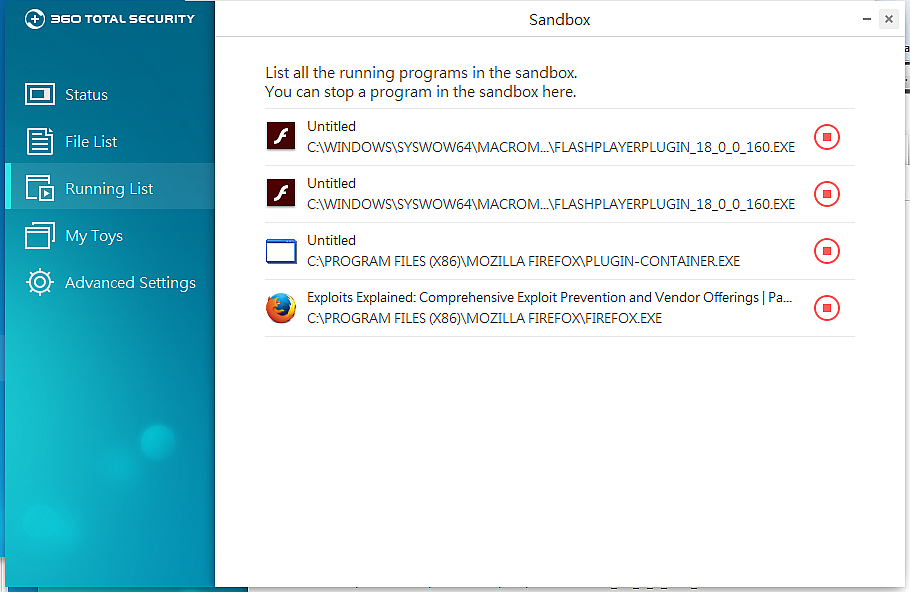The width and height of the screenshot is (910, 592).
Task: Click the File List document icon
Action: point(39,141)
